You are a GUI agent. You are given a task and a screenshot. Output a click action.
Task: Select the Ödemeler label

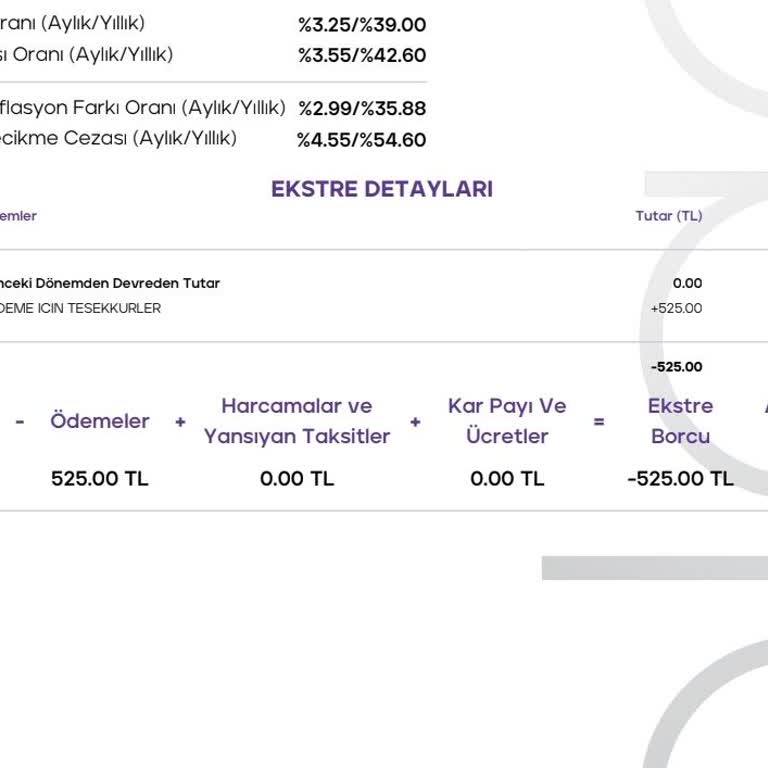click(100, 421)
